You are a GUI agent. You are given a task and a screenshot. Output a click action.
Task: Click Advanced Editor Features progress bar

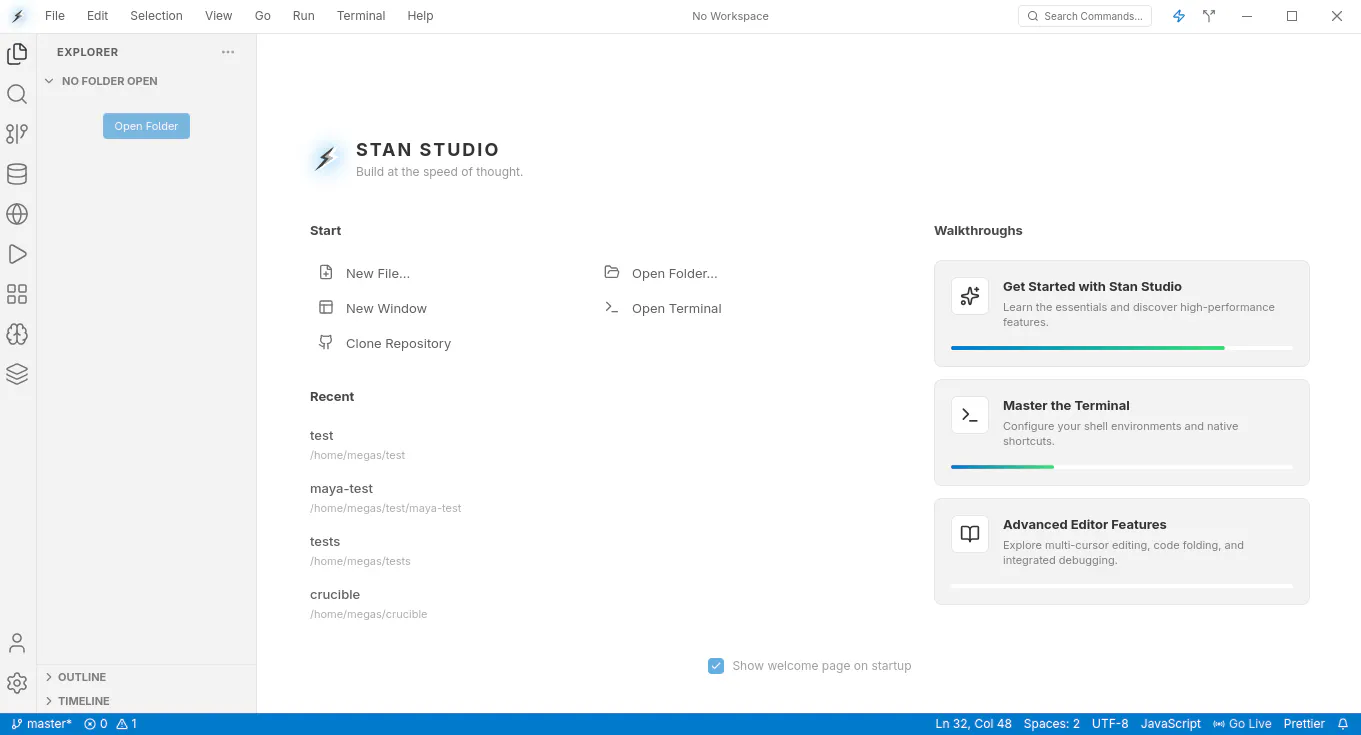tap(1121, 586)
